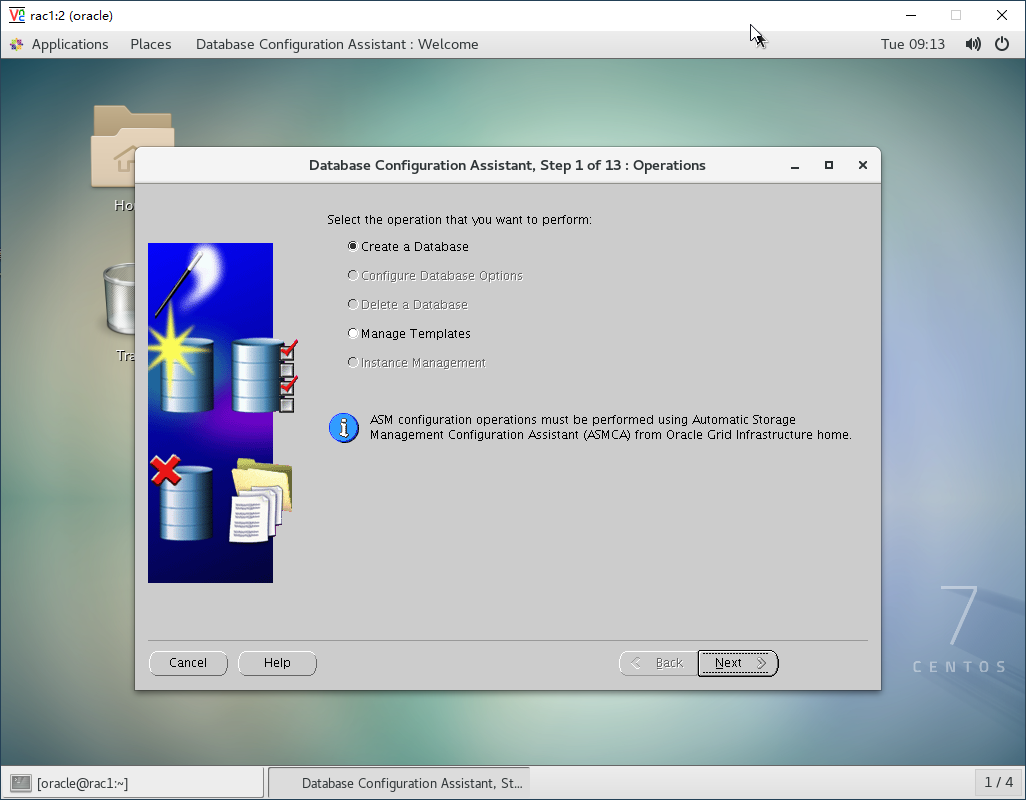1026x800 pixels.
Task: Click the Back button
Action: pos(658,663)
